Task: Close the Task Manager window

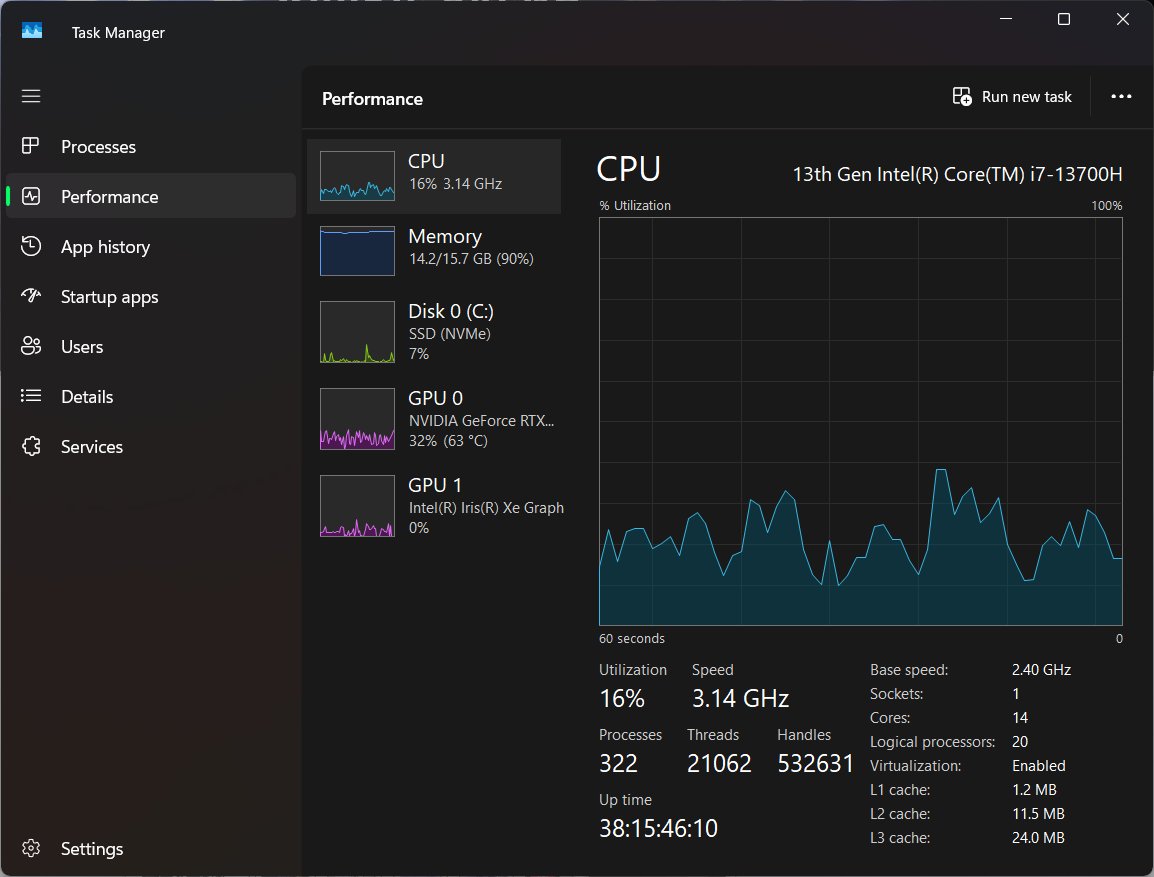Action: point(1122,19)
